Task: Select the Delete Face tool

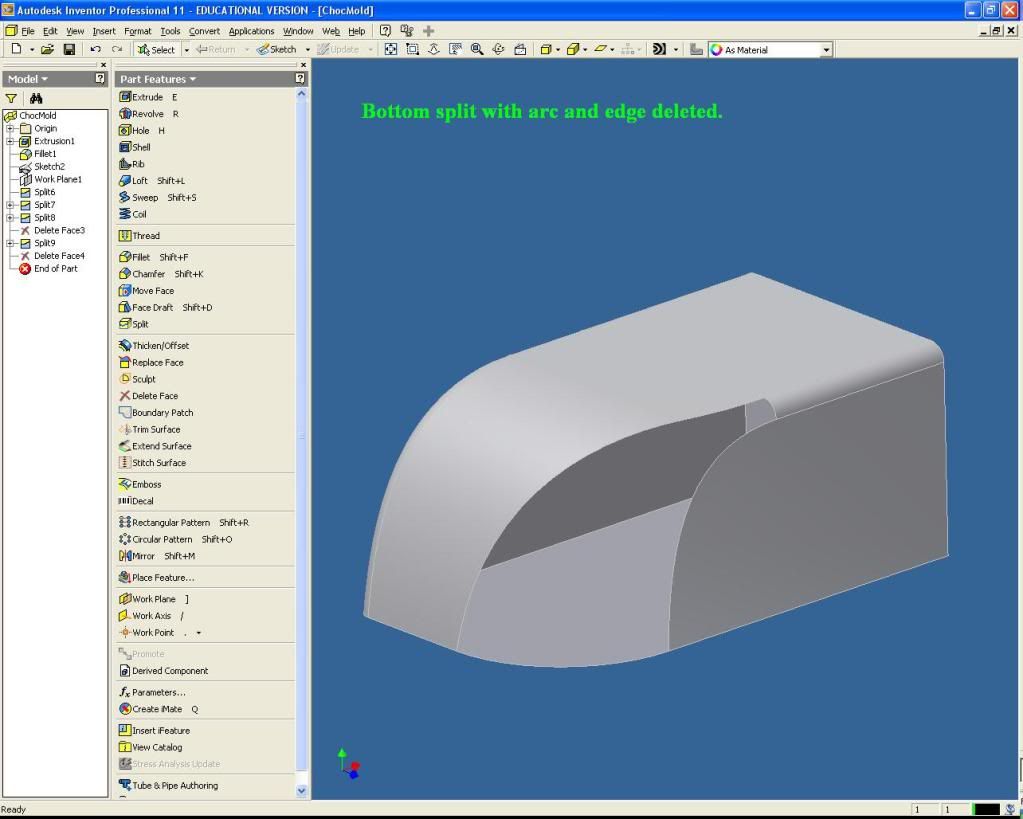Action: [x=154, y=396]
